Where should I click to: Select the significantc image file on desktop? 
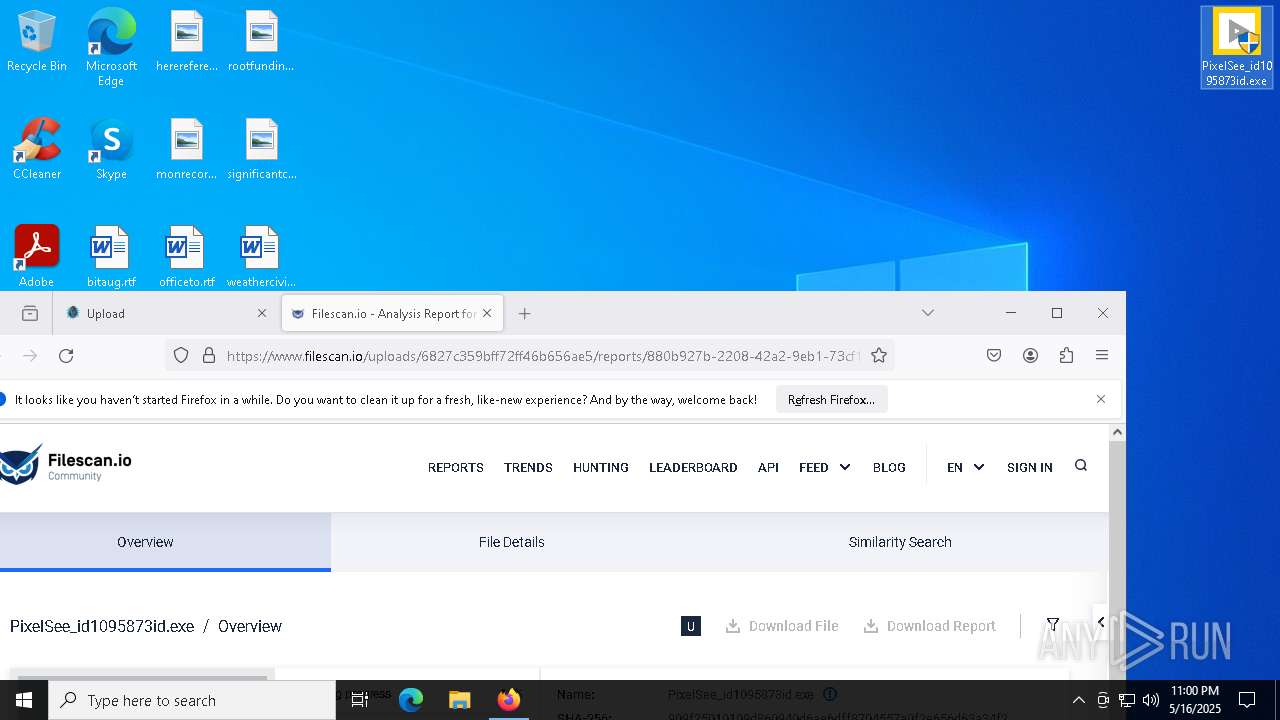click(x=261, y=150)
